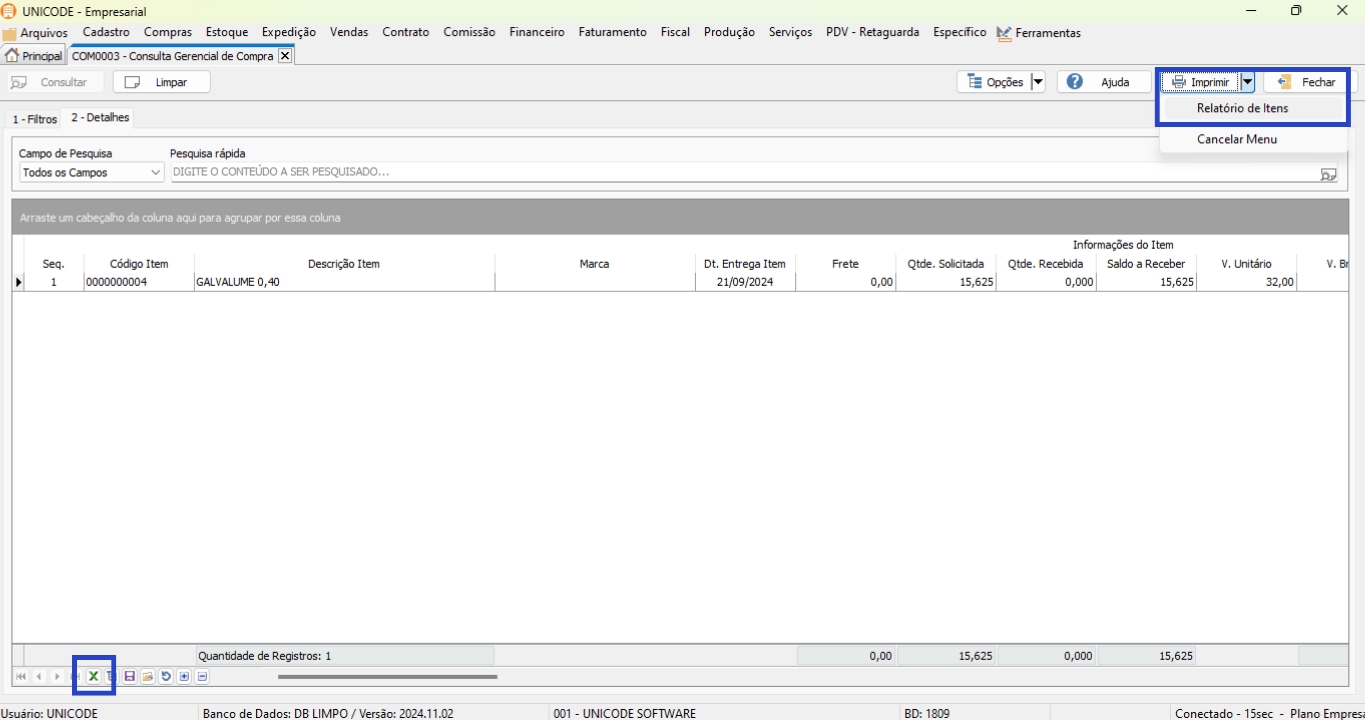Click the expand all plus icon
The width and height of the screenshot is (1365, 720).
pos(184,677)
